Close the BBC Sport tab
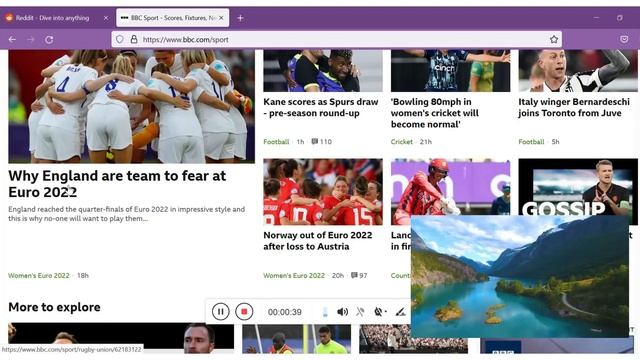 [221, 18]
